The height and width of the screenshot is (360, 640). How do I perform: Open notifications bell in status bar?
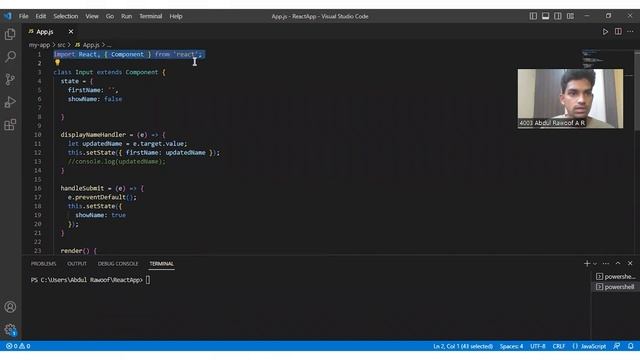tap(631, 346)
